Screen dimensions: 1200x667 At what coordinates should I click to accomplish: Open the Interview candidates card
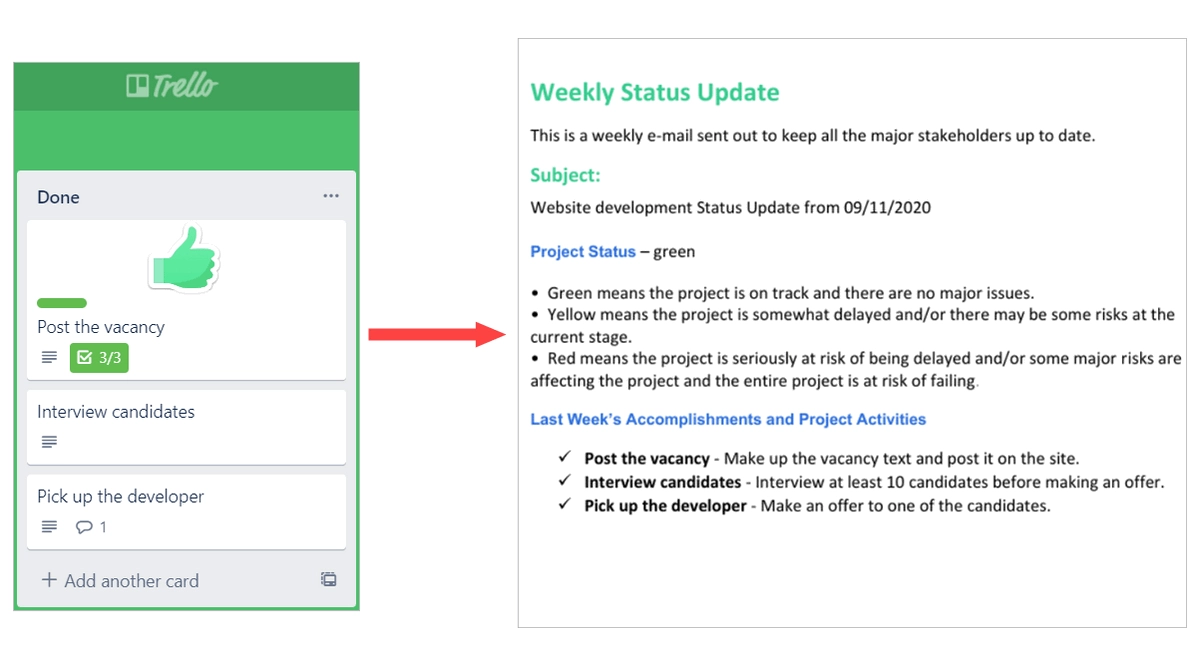tap(186, 427)
